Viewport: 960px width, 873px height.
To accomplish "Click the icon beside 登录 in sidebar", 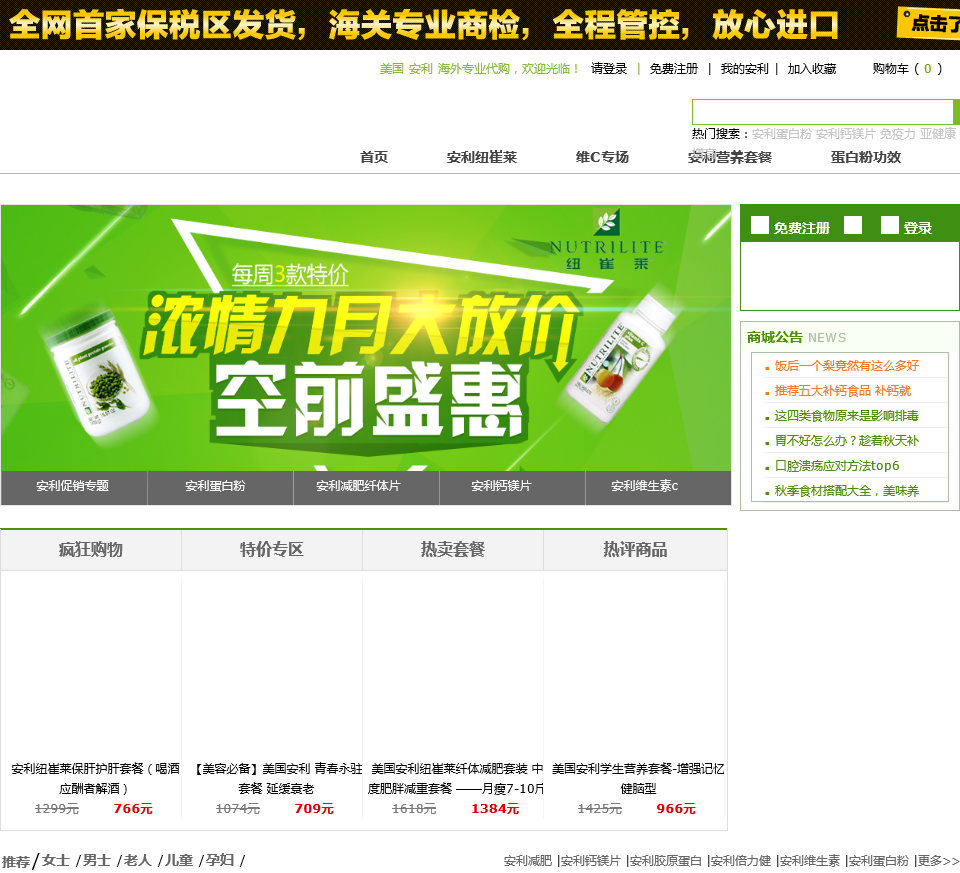I will (890, 225).
